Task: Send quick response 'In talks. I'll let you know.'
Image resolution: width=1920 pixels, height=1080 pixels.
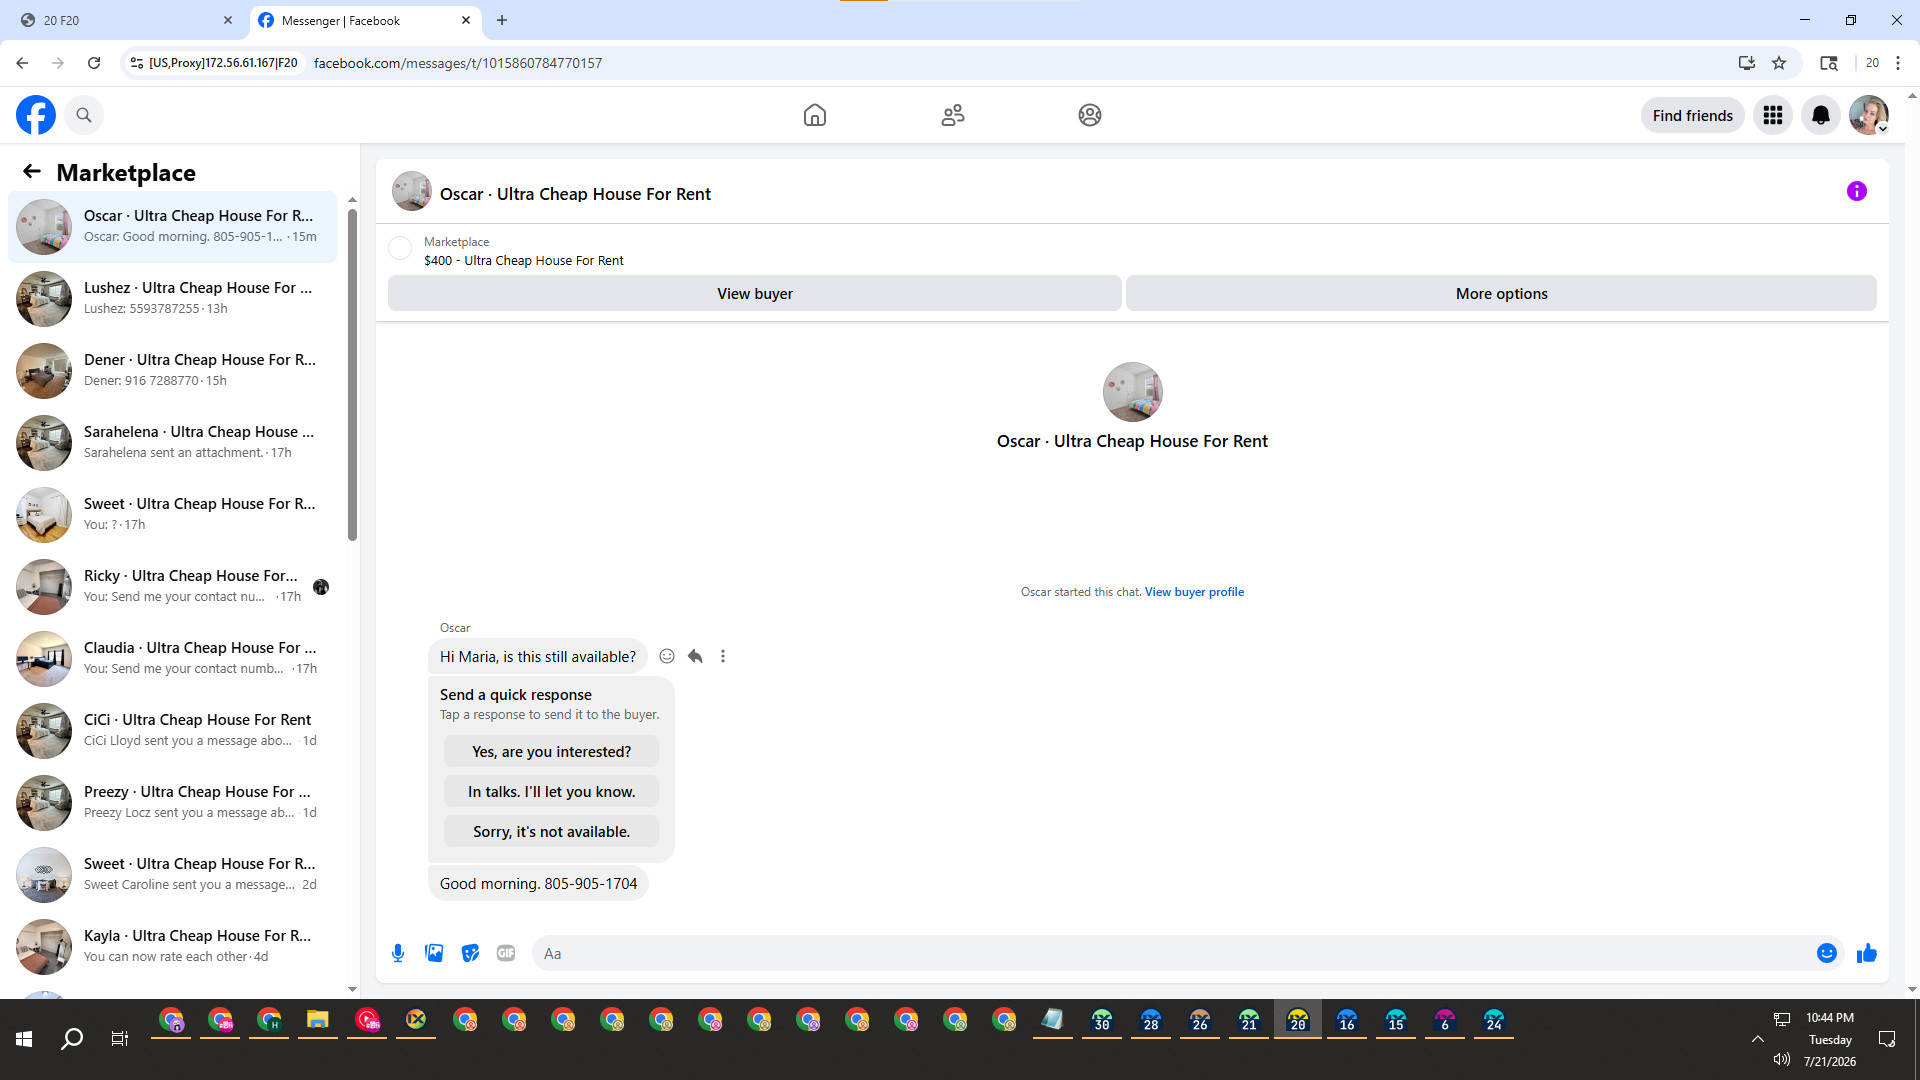Action: pos(551,791)
